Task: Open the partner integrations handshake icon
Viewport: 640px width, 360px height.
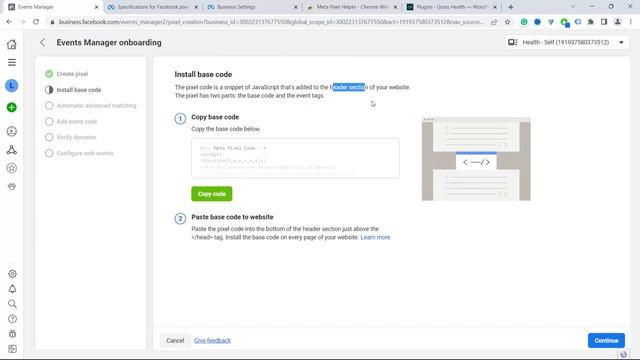Action: tap(12, 186)
